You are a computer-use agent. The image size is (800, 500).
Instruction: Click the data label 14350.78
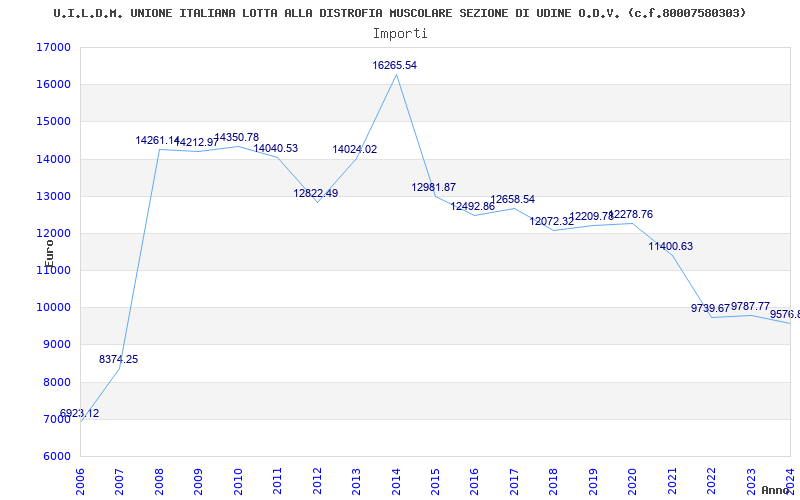point(236,137)
